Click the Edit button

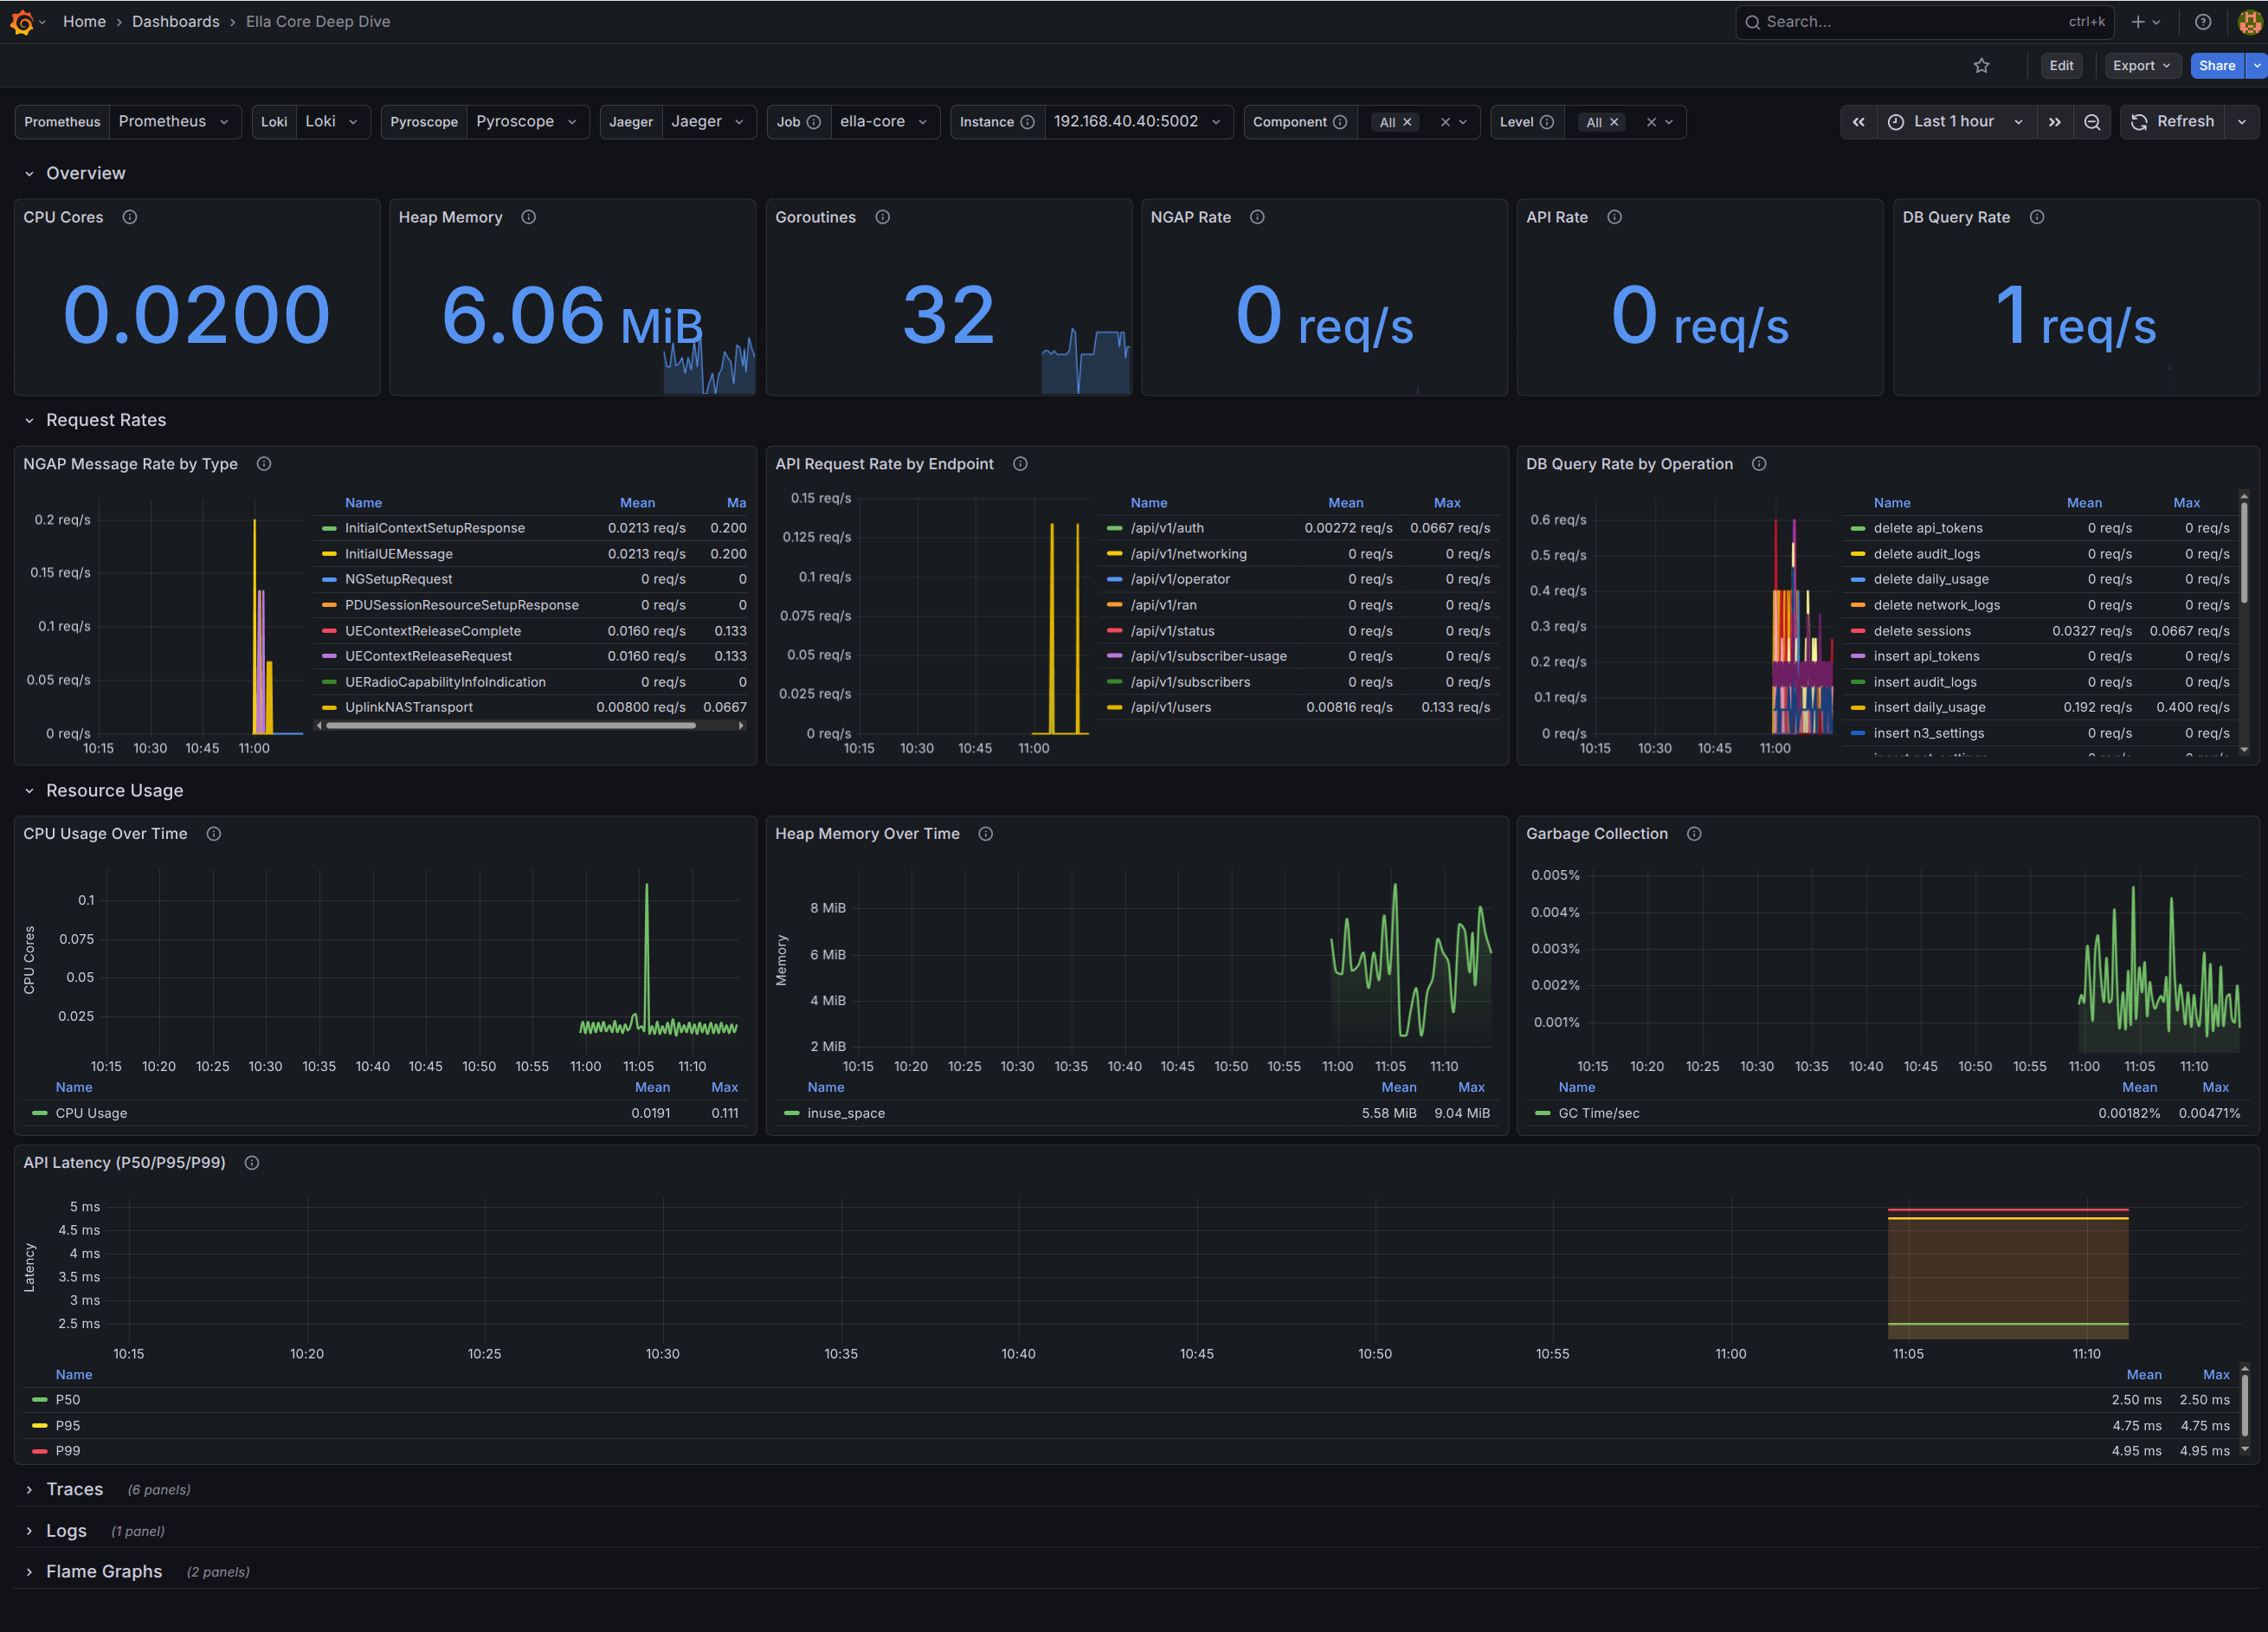[2061, 66]
